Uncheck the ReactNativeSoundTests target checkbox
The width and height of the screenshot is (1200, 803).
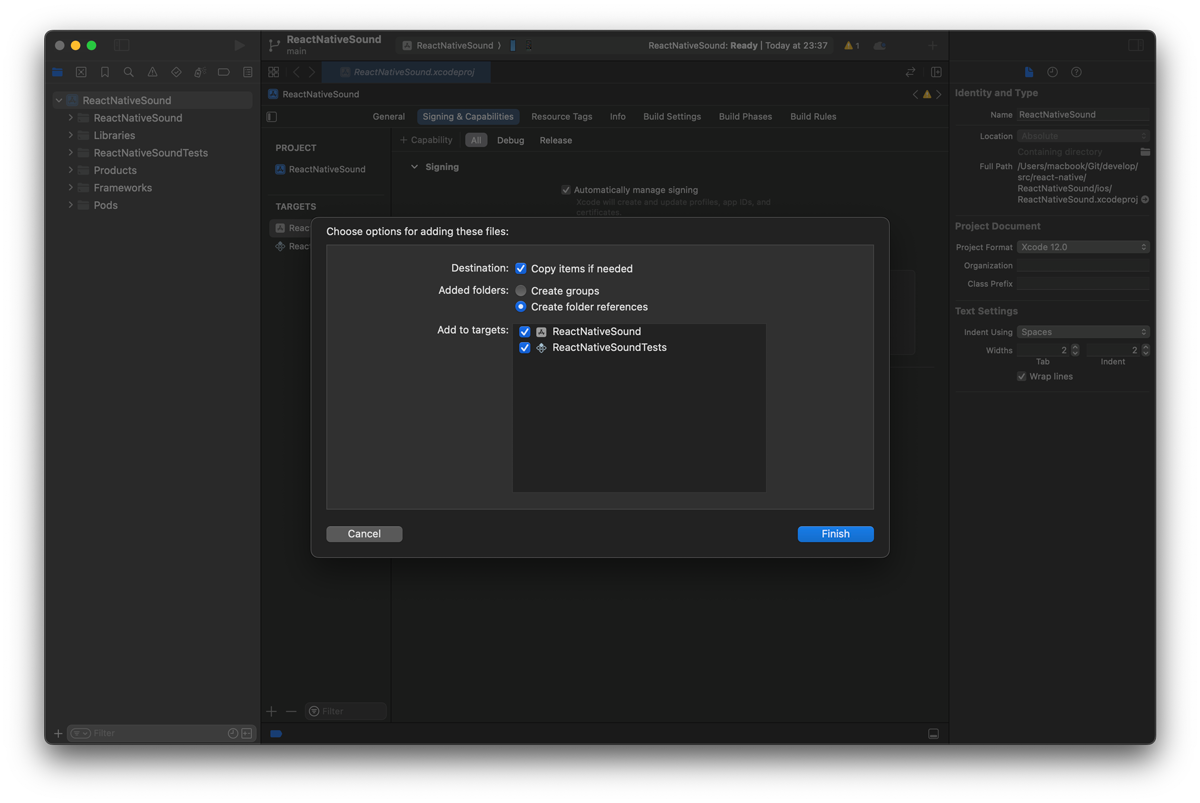point(525,347)
